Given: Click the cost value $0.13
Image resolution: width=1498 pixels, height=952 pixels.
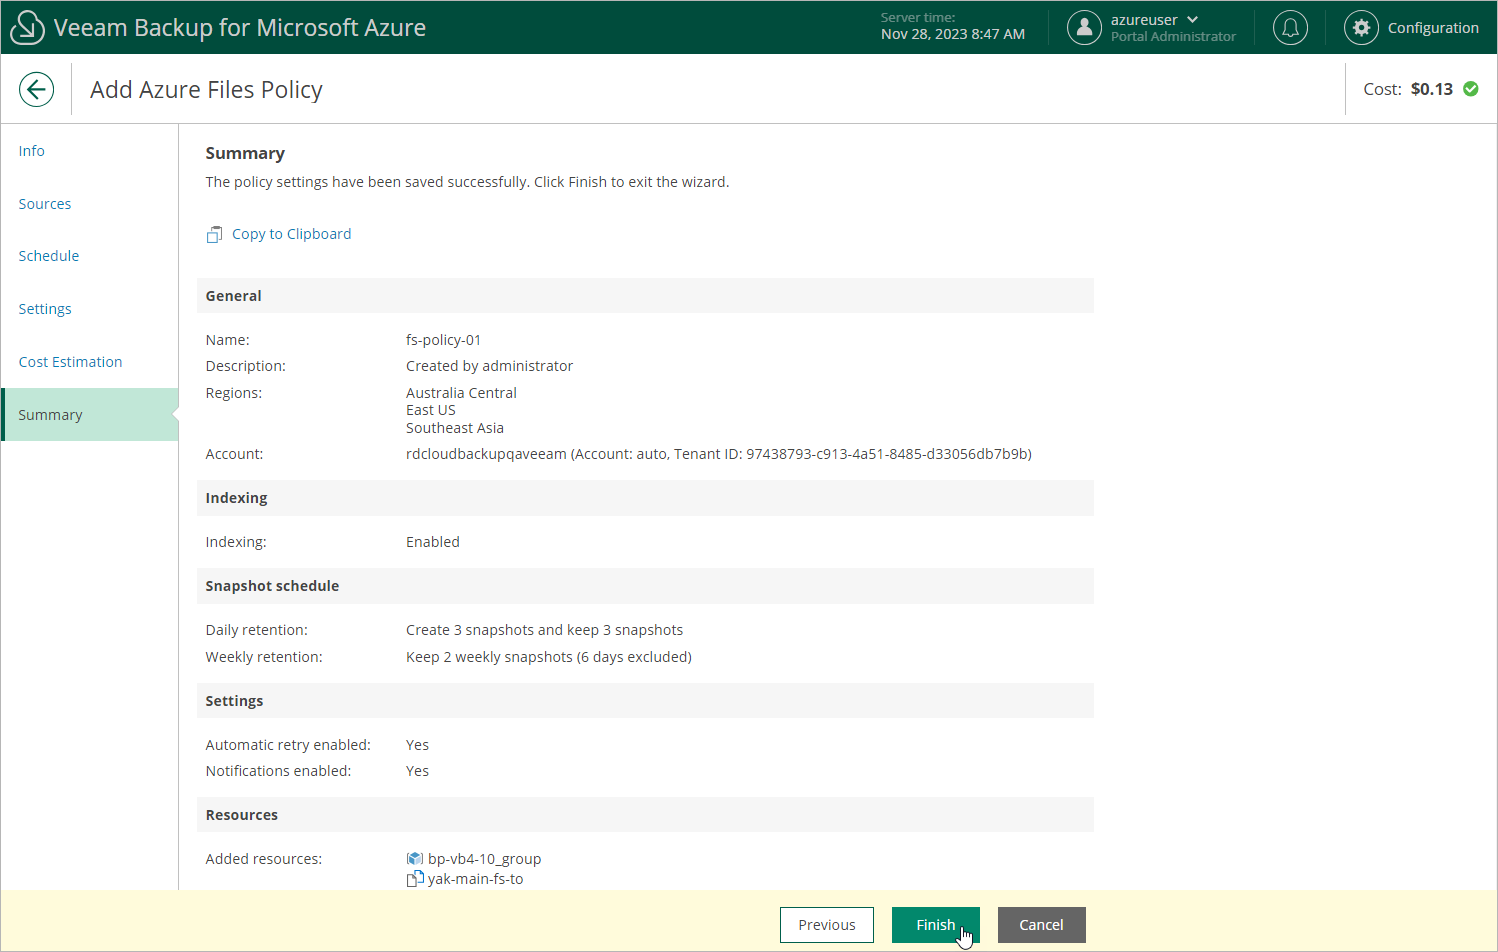Looking at the screenshot, I should click(1432, 89).
